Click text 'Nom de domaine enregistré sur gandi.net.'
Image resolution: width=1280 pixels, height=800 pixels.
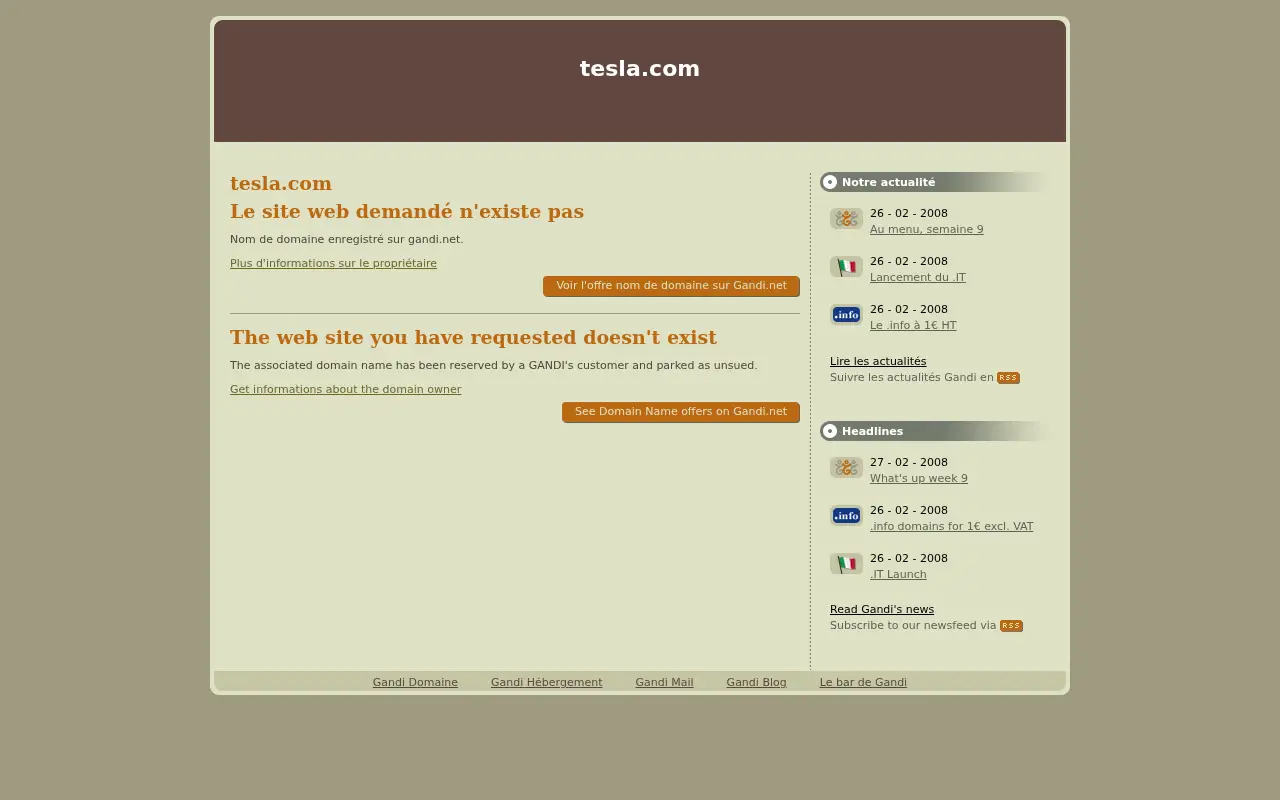[x=347, y=240]
